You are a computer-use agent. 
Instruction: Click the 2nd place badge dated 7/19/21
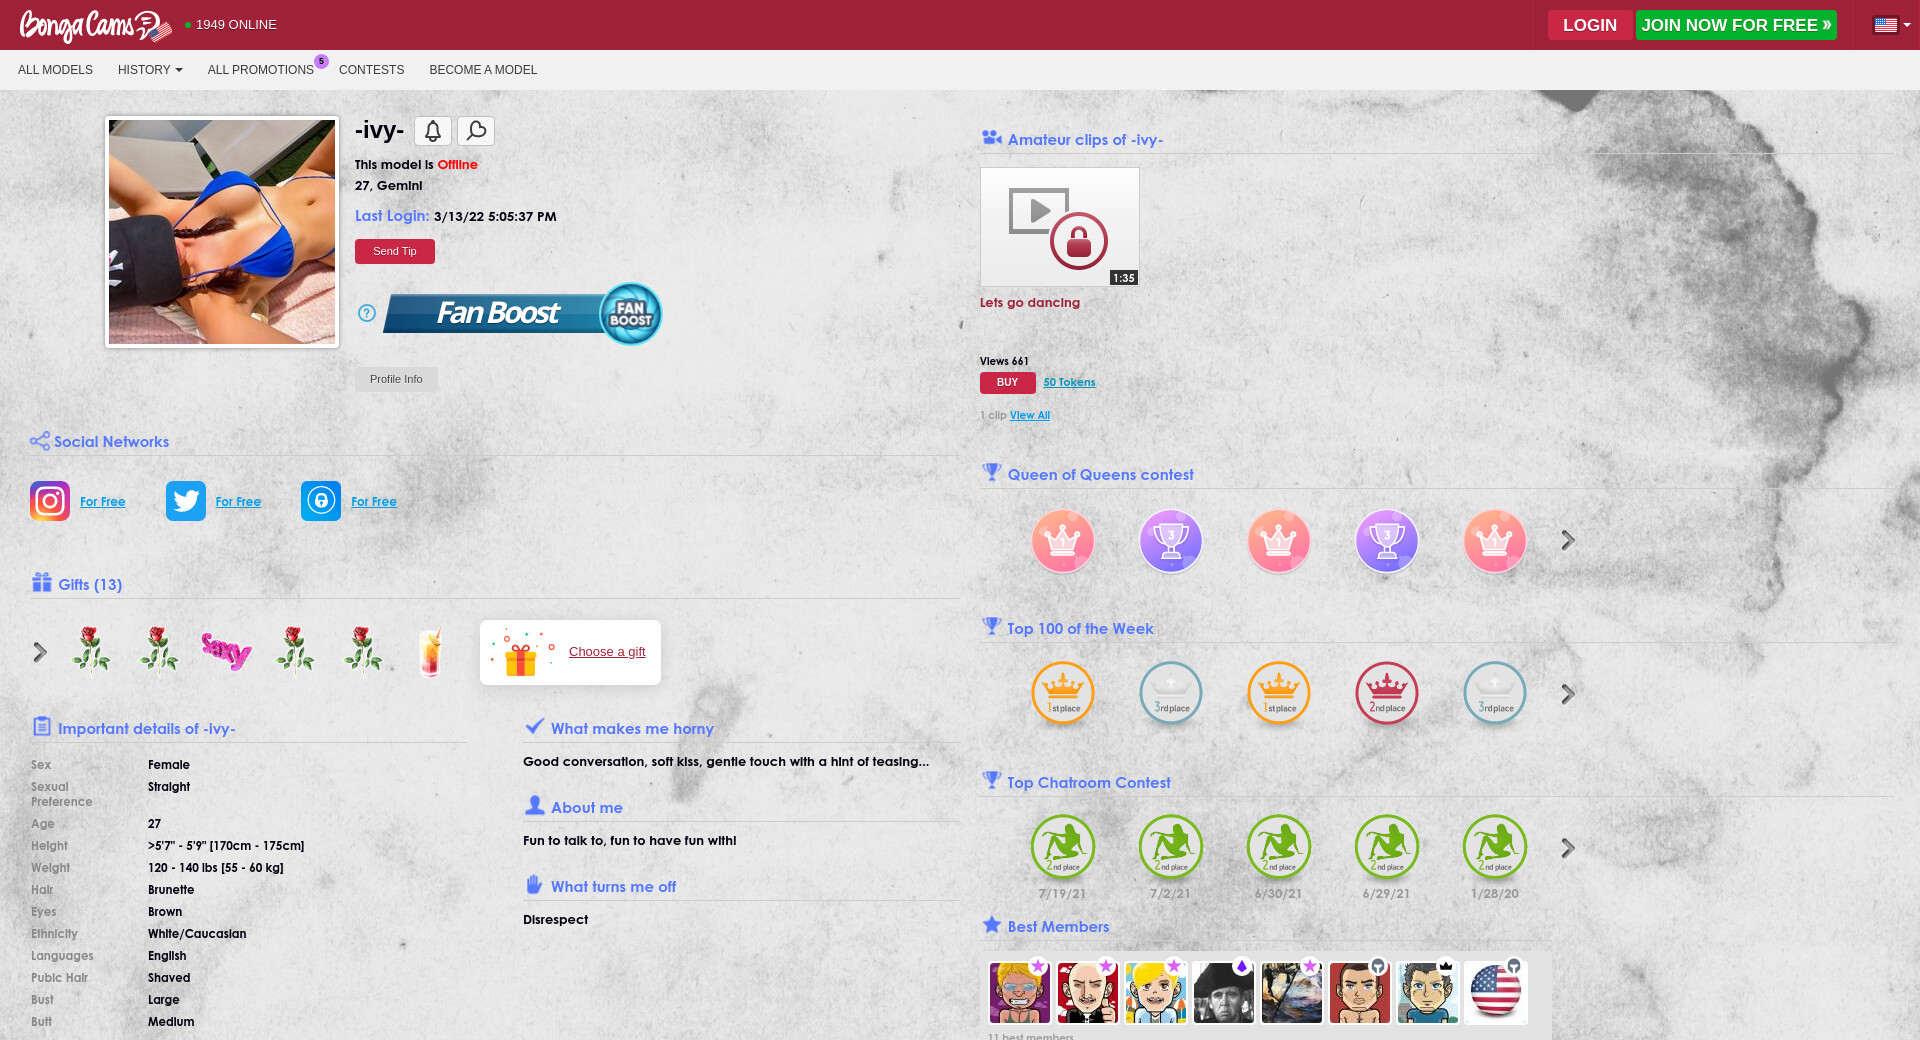tap(1062, 847)
